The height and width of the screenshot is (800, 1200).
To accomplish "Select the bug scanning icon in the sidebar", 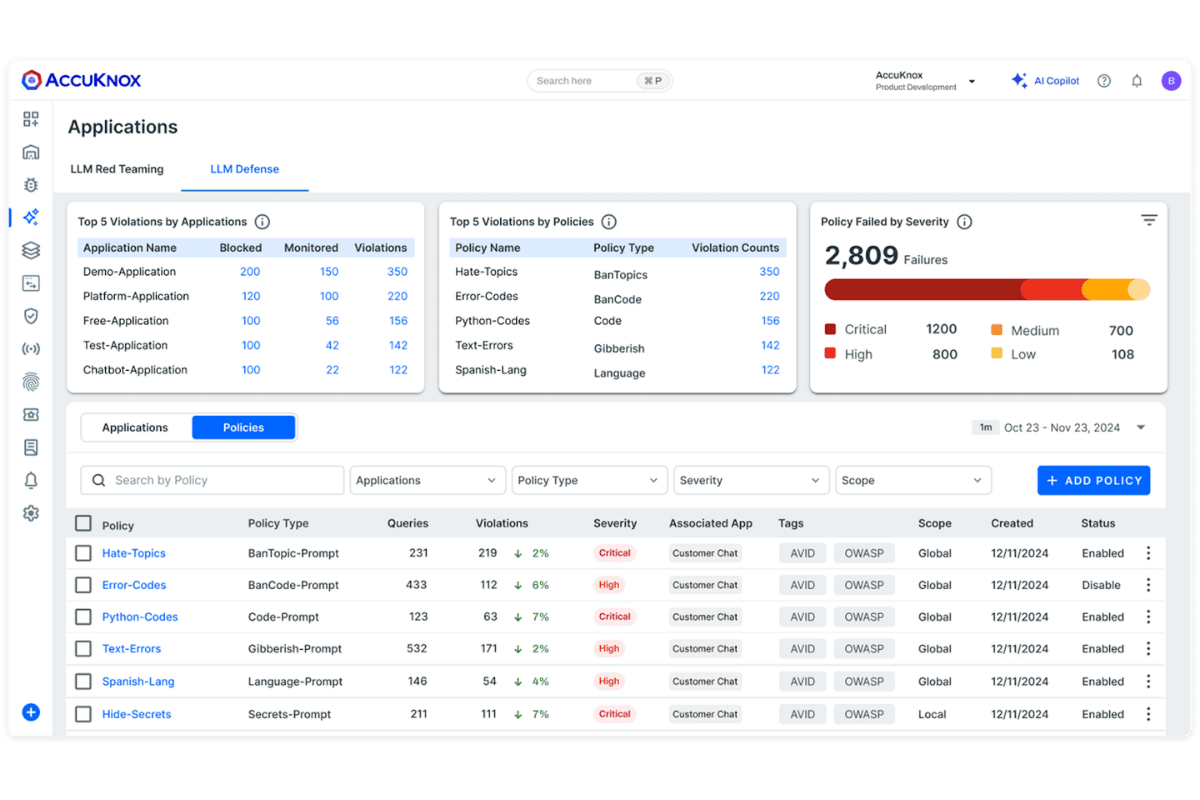I will coord(31,184).
